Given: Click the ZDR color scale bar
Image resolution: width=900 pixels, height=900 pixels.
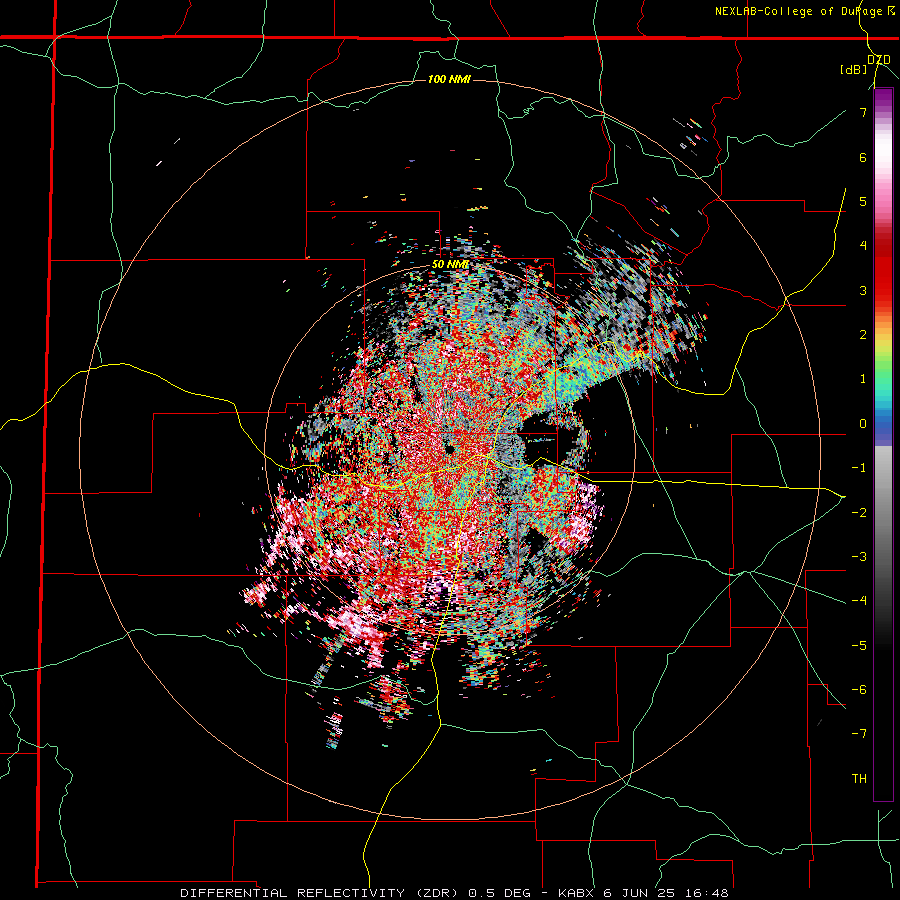Looking at the screenshot, I should 883,445.
